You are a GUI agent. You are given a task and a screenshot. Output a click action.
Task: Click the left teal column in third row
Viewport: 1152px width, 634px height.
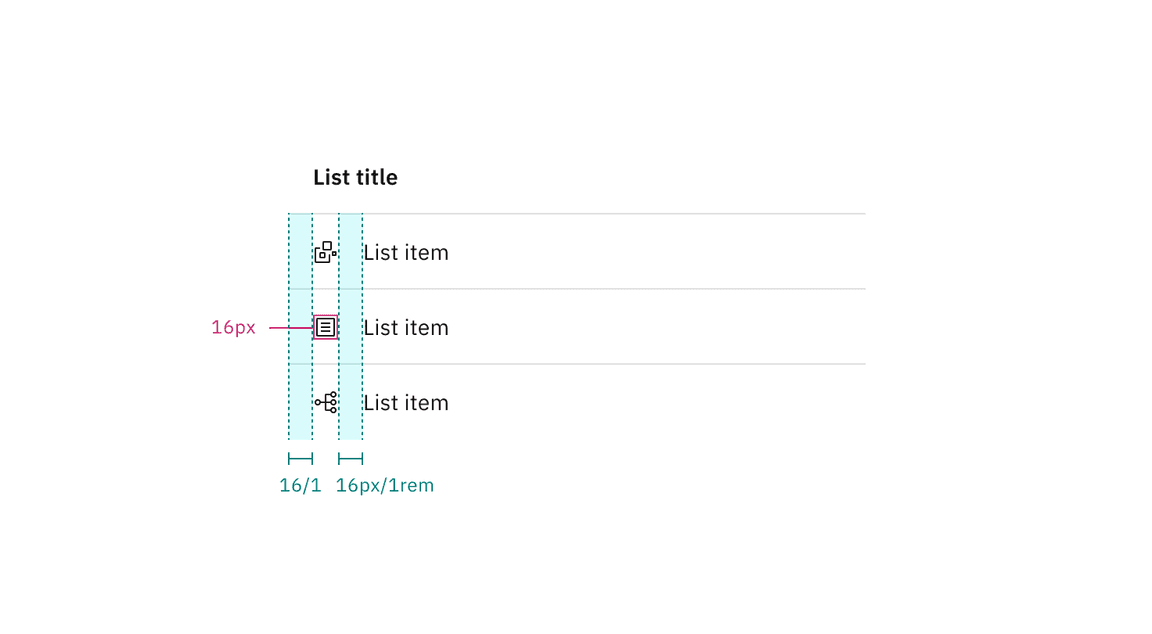click(300, 402)
